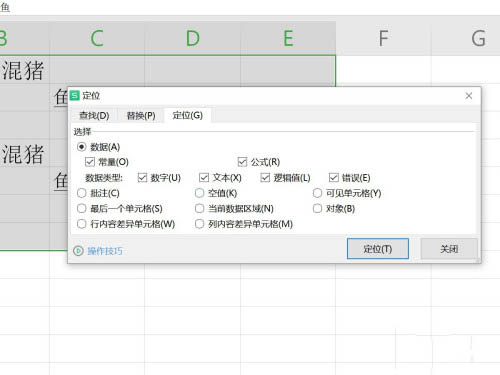Select 当前数据区域(N) radio option

[x=199, y=209]
